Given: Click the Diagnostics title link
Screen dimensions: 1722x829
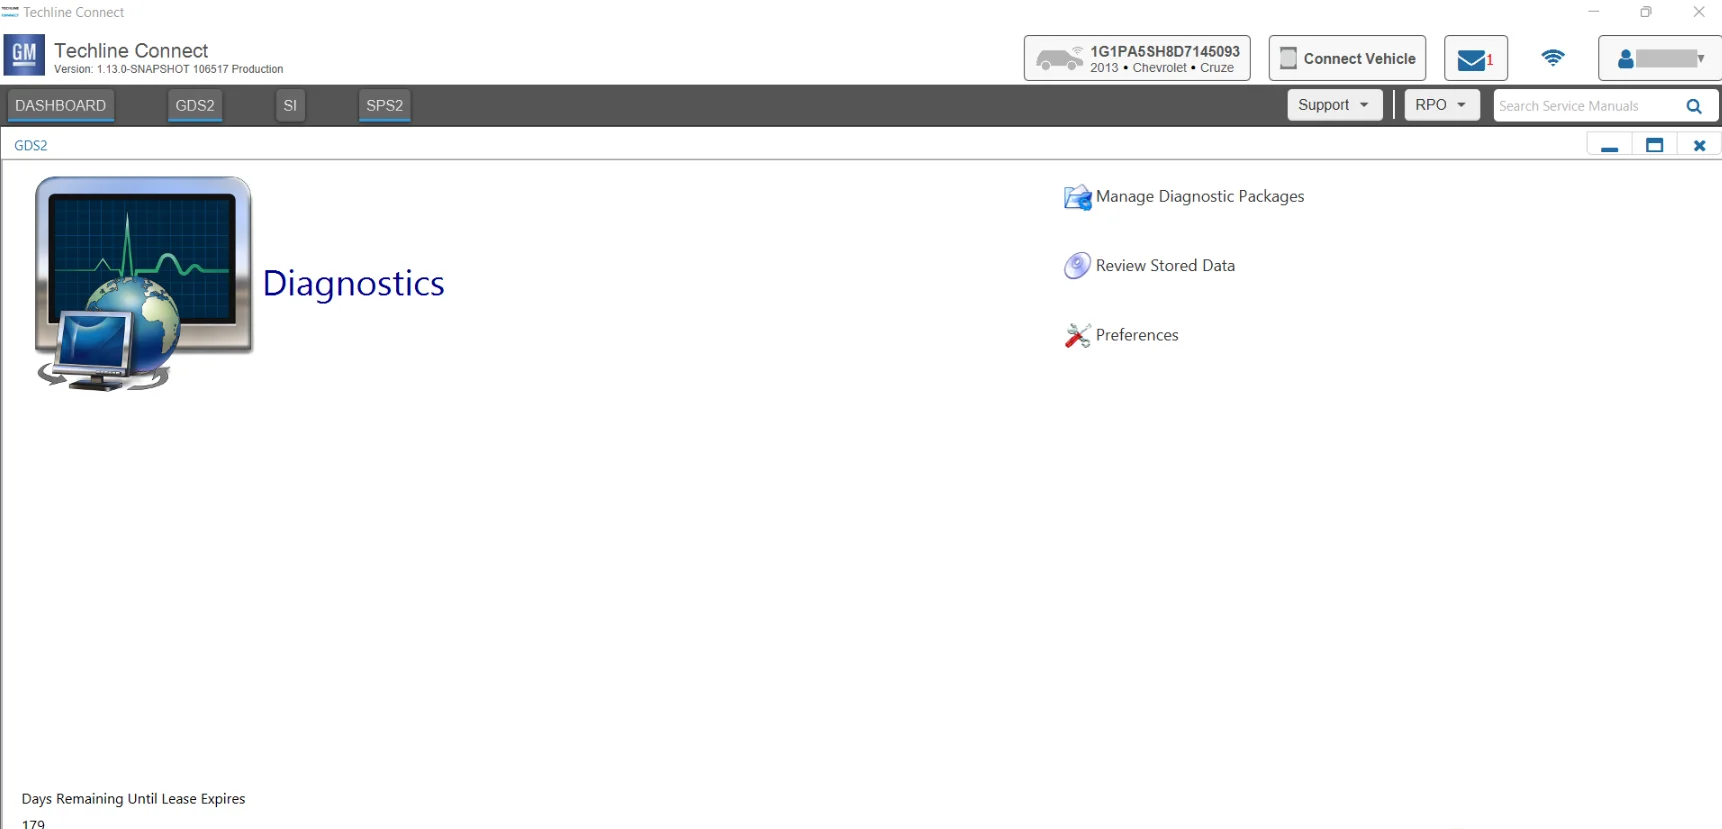Looking at the screenshot, I should point(353,284).
